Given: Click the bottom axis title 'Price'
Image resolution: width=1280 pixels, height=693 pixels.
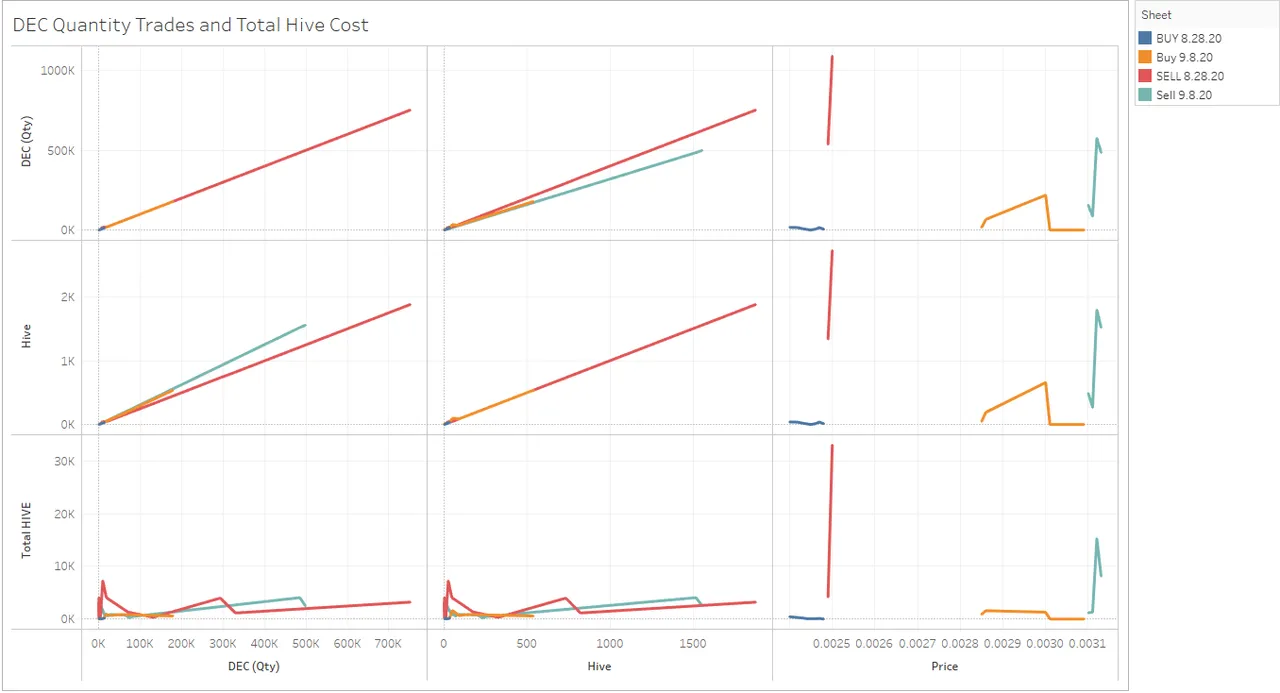Looking at the screenshot, I should tap(944, 666).
